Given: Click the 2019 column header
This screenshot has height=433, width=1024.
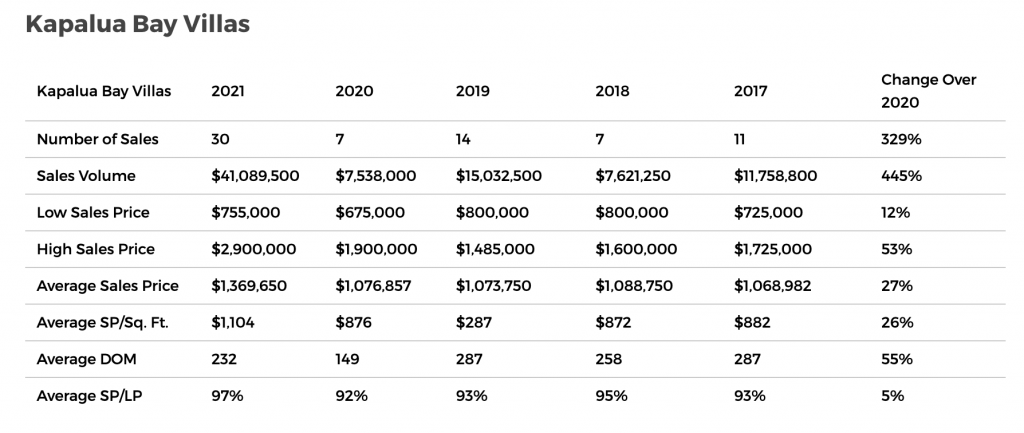Looking at the screenshot, I should click(x=473, y=91).
